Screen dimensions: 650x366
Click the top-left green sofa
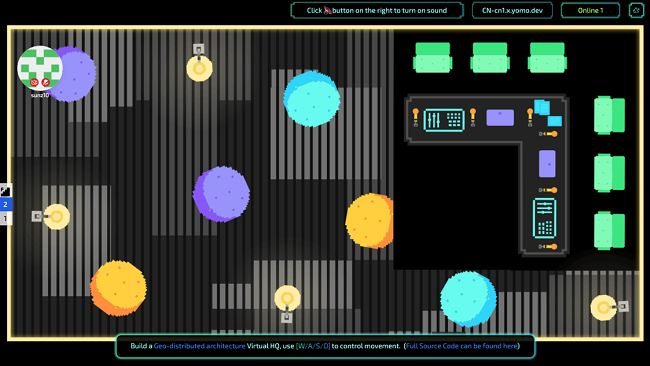pyautogui.click(x=432, y=58)
